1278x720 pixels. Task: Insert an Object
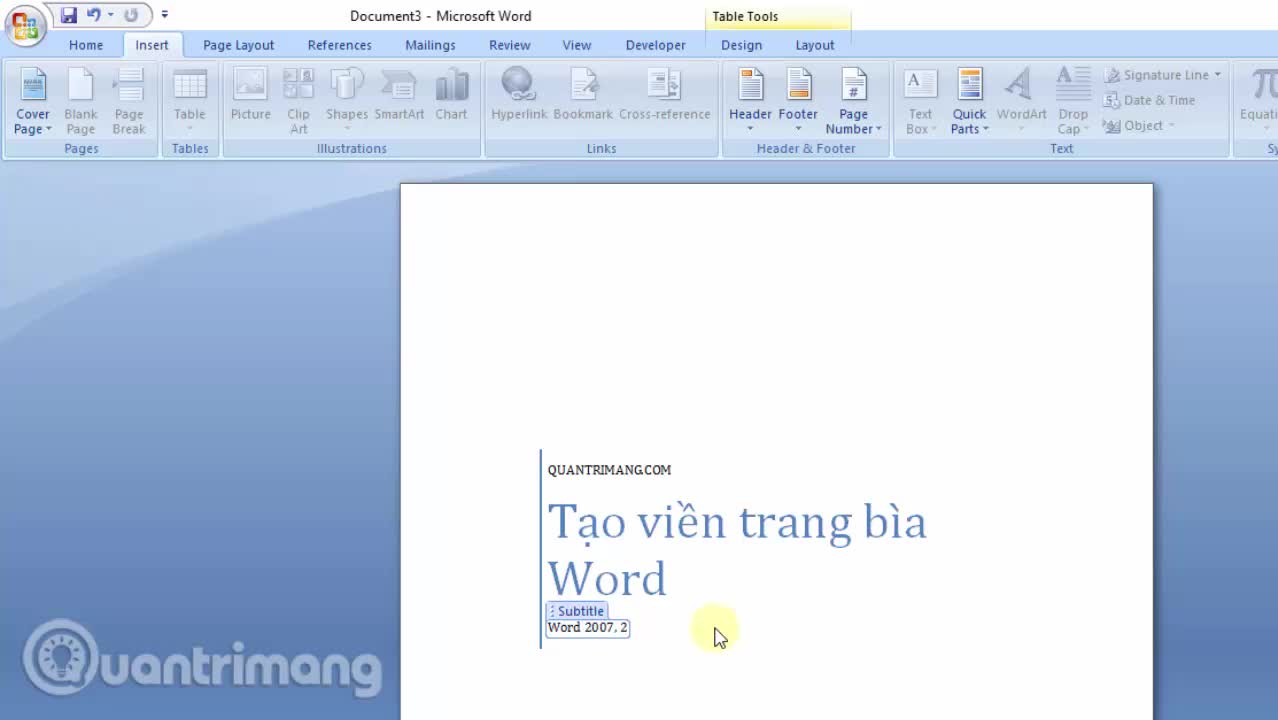point(1133,125)
